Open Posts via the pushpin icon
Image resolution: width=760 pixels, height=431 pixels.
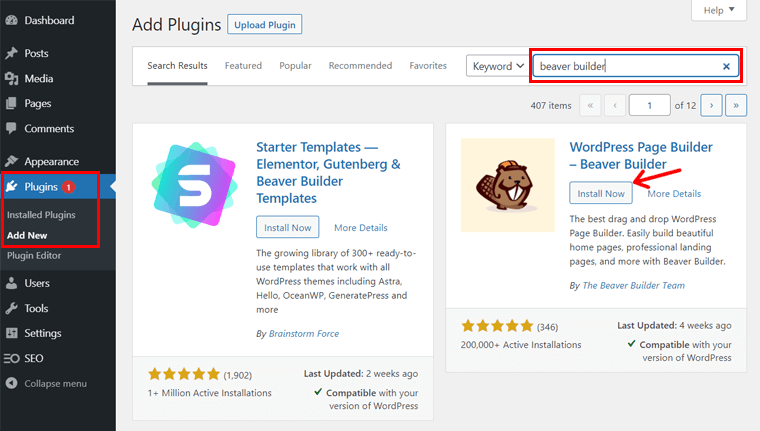click(x=11, y=53)
